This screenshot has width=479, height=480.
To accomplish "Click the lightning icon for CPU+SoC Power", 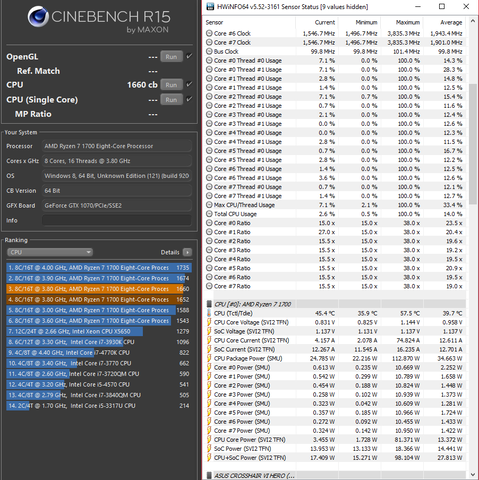I will (x=209, y=458).
